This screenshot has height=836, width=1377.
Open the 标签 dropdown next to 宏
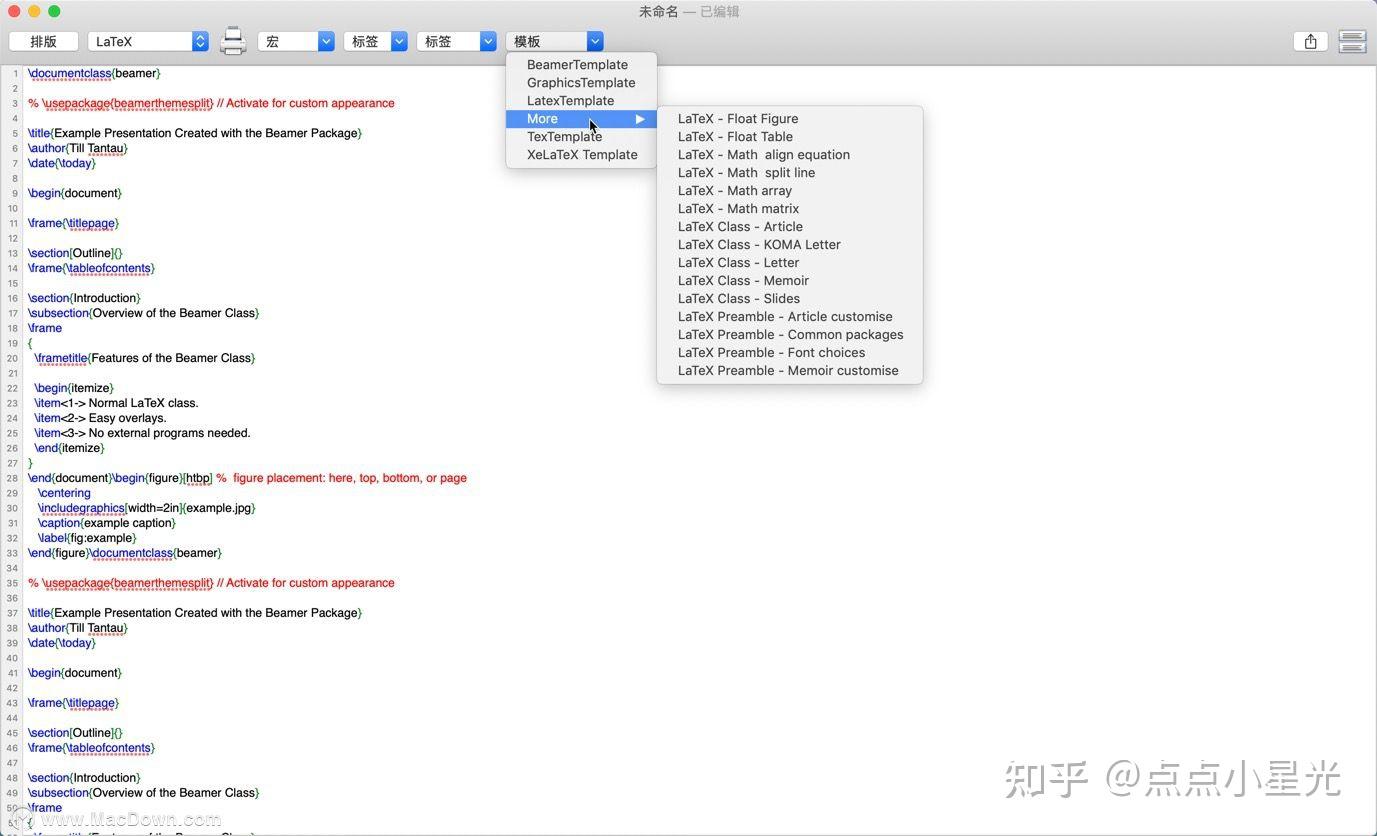[x=375, y=41]
